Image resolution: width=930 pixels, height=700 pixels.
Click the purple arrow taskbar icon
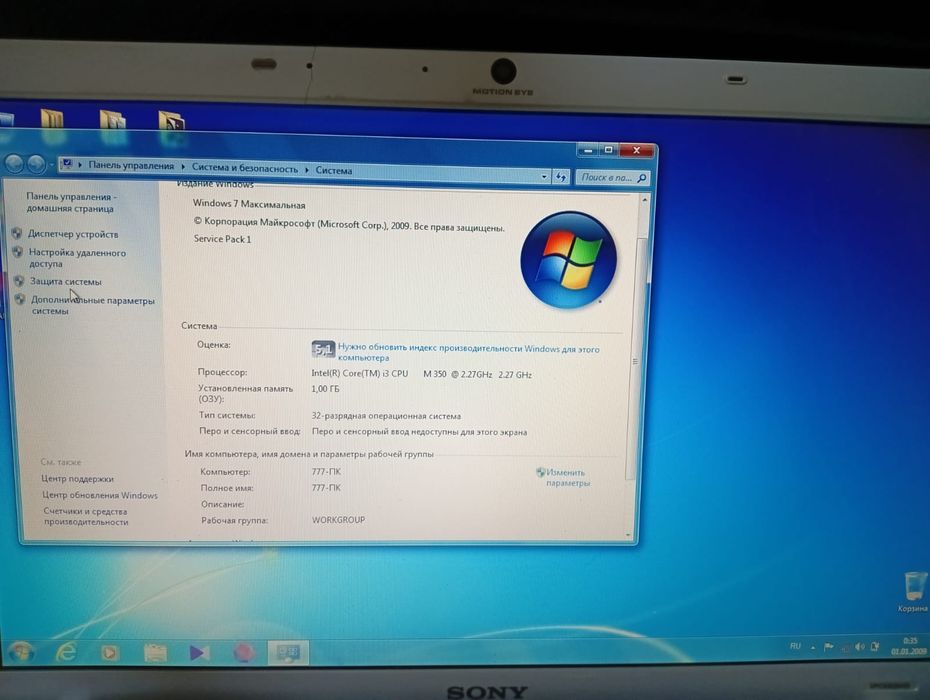(199, 653)
